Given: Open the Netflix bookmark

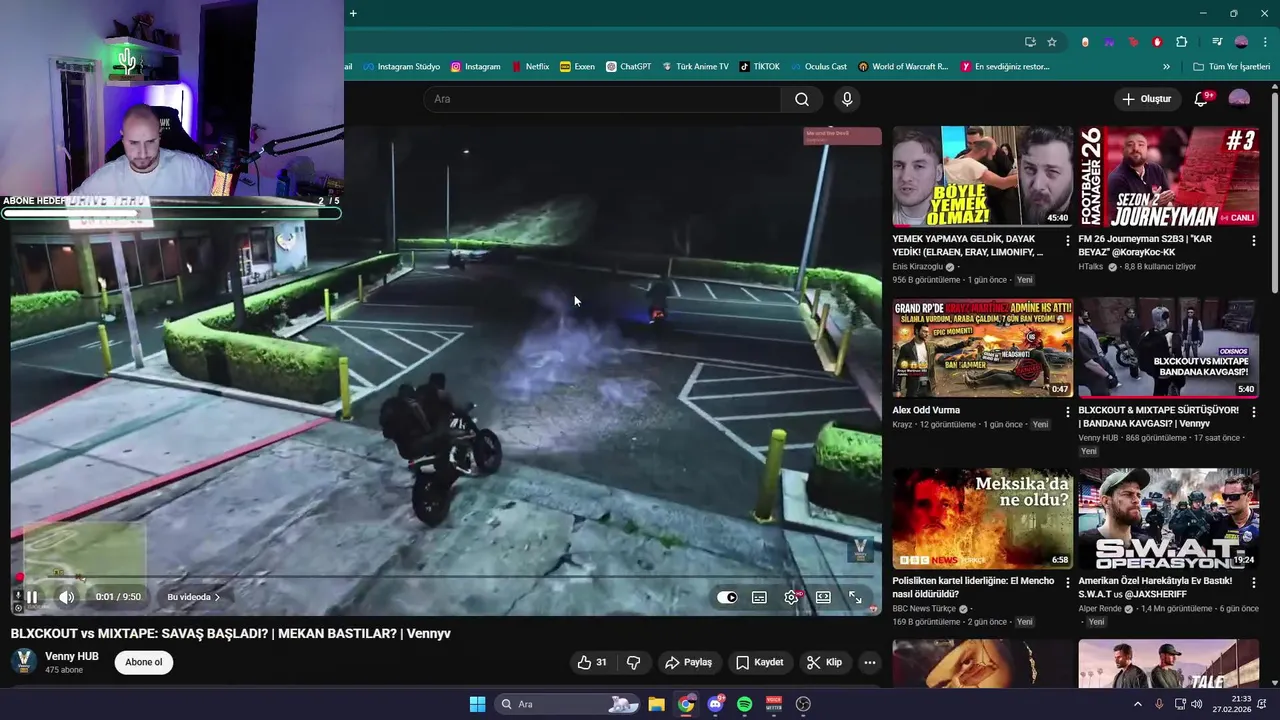Looking at the screenshot, I should click(530, 67).
